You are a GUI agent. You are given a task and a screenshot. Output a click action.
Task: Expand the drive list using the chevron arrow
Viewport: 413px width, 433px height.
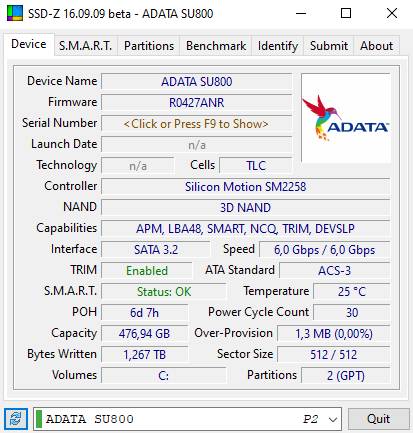tap(333, 419)
